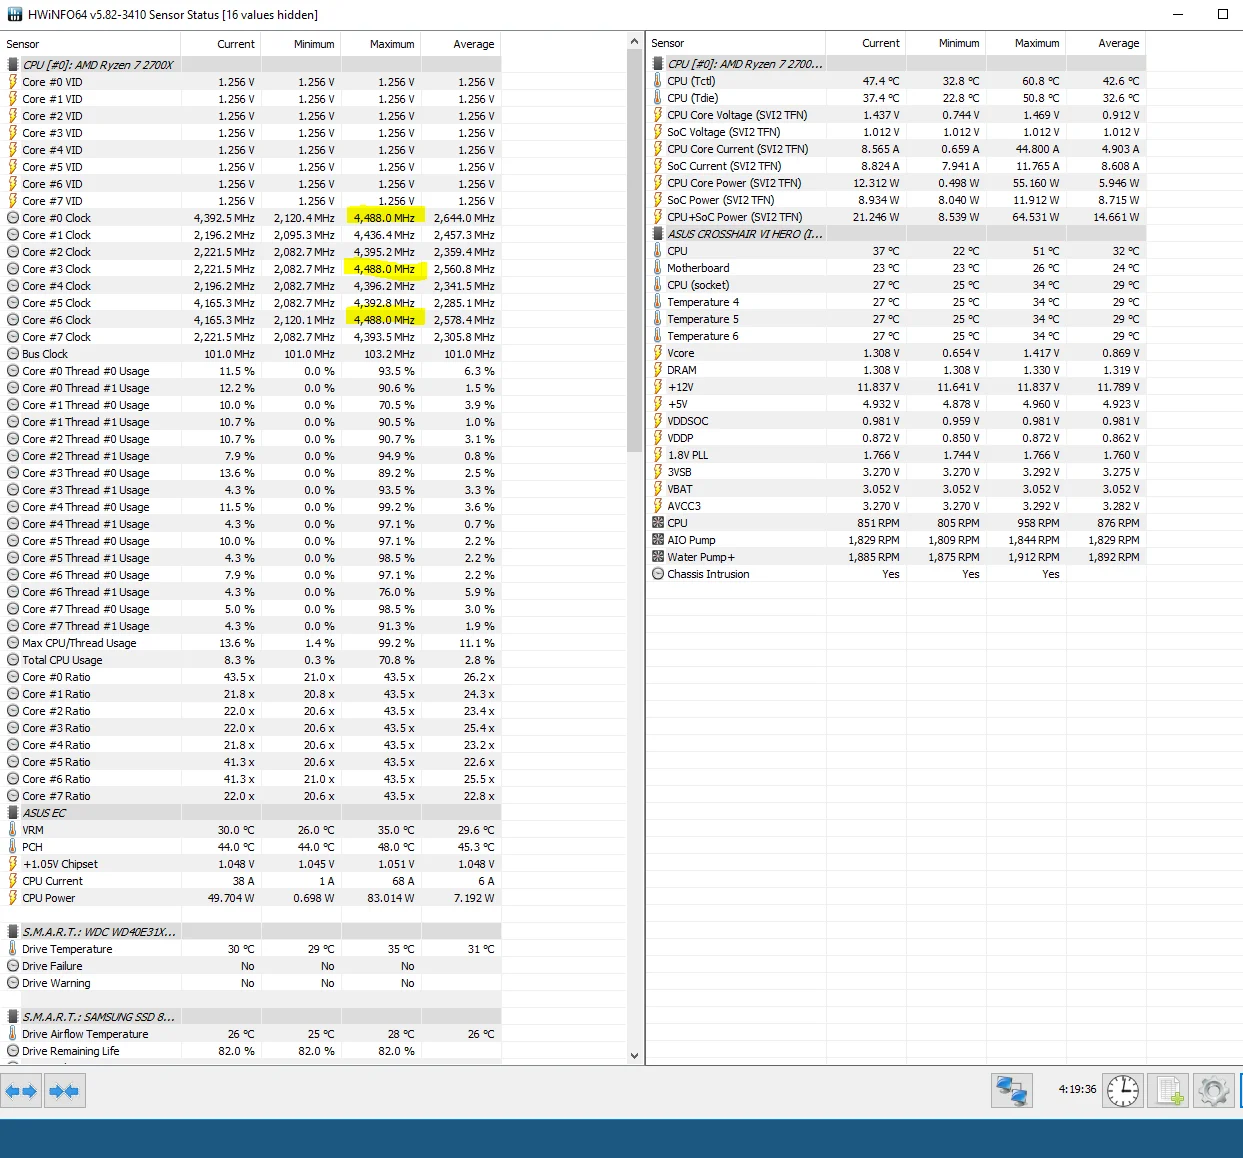Click the fan icon beside Water Pump+
The height and width of the screenshot is (1158, 1243).
(x=658, y=557)
